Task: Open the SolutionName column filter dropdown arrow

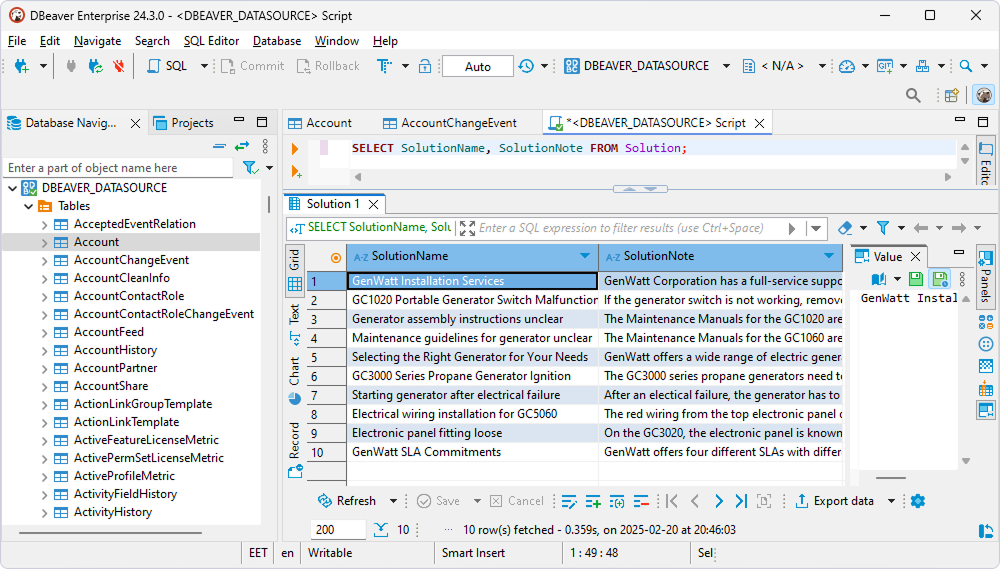Action: [585, 256]
